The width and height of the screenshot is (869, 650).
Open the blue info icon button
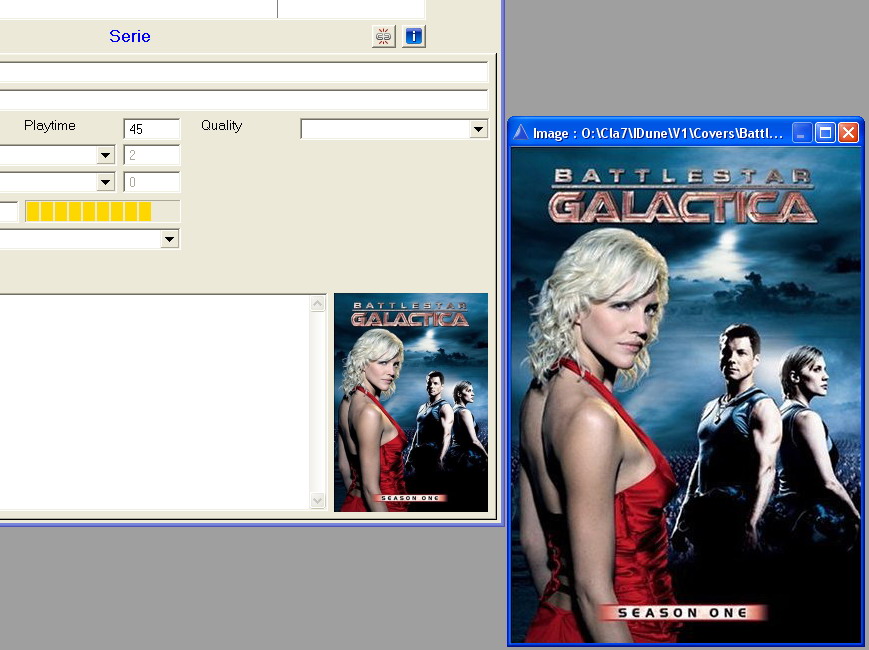413,37
